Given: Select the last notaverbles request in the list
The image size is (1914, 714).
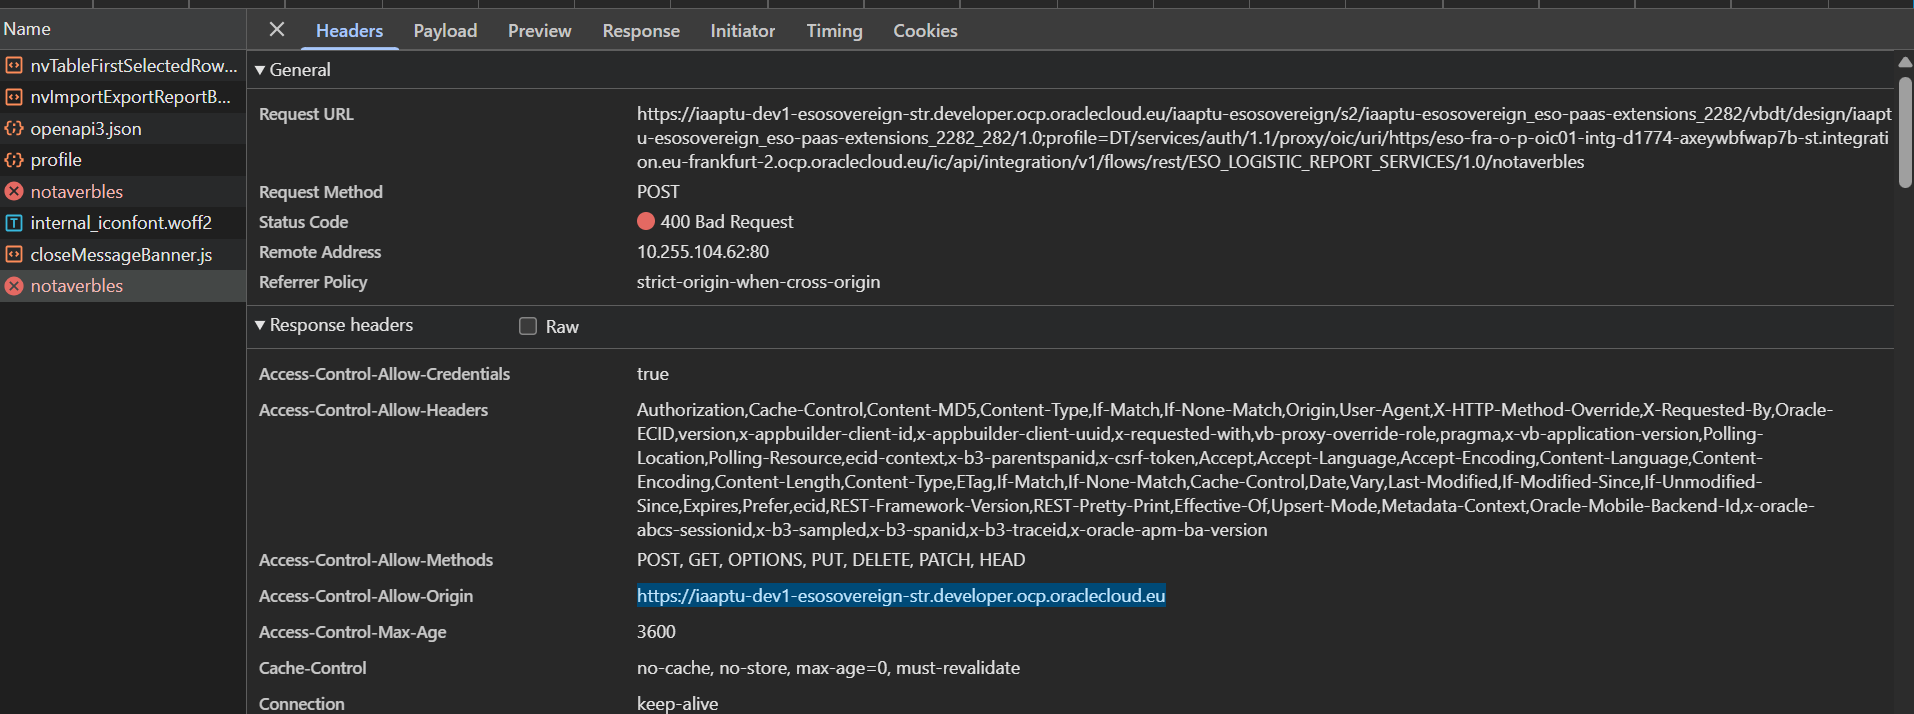Looking at the screenshot, I should pos(123,286).
